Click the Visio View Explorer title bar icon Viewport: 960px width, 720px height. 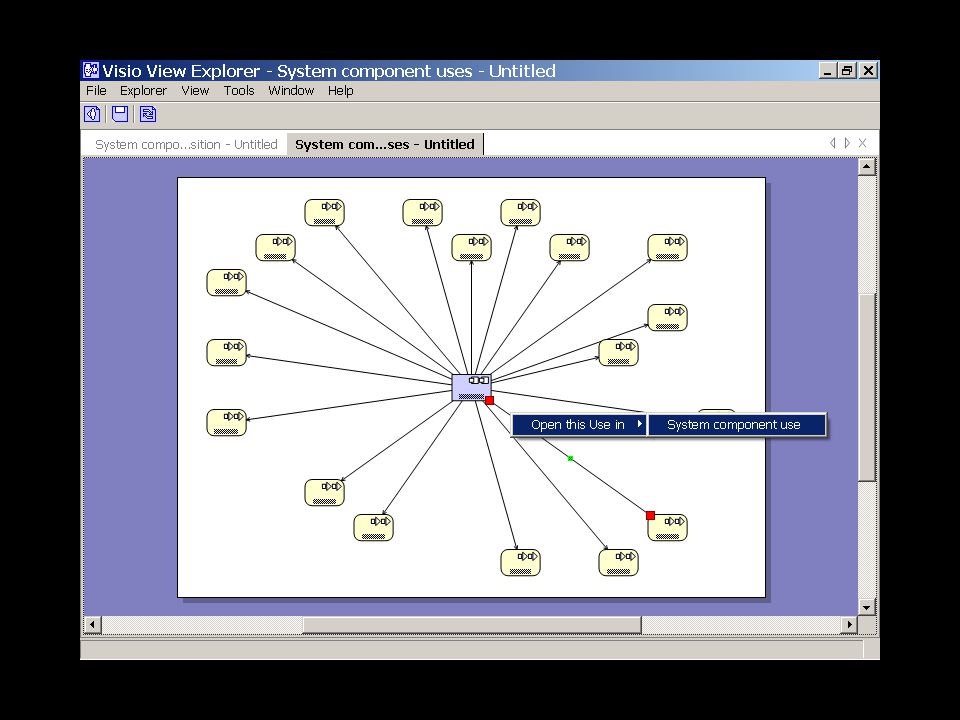[91, 70]
